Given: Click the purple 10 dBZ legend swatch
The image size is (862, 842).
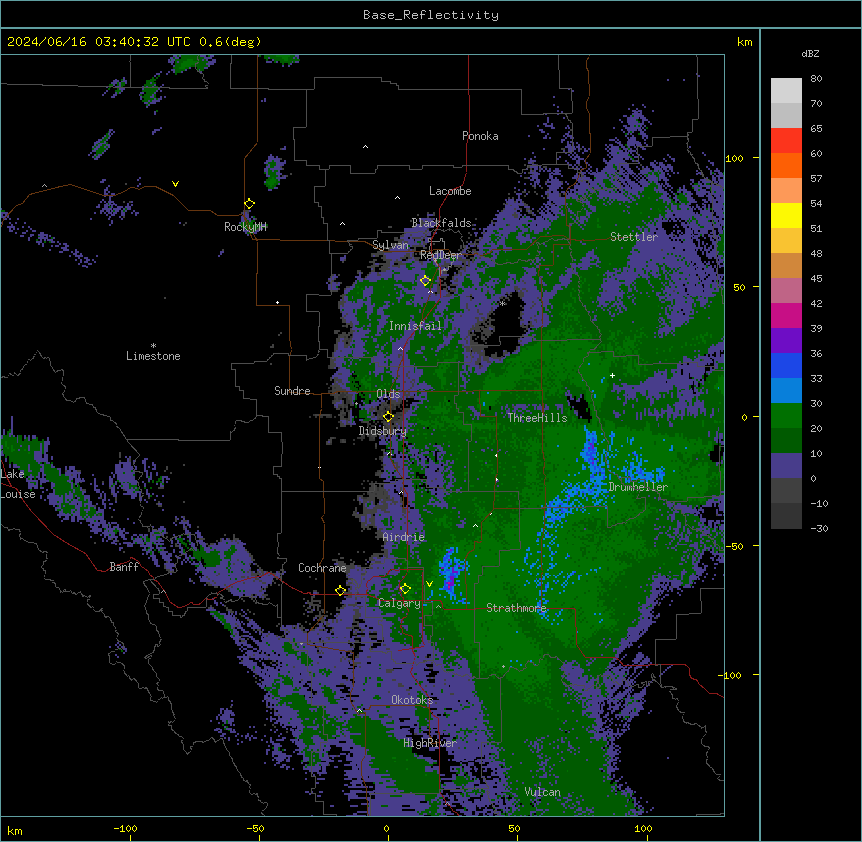Looking at the screenshot, I should click(786, 466).
